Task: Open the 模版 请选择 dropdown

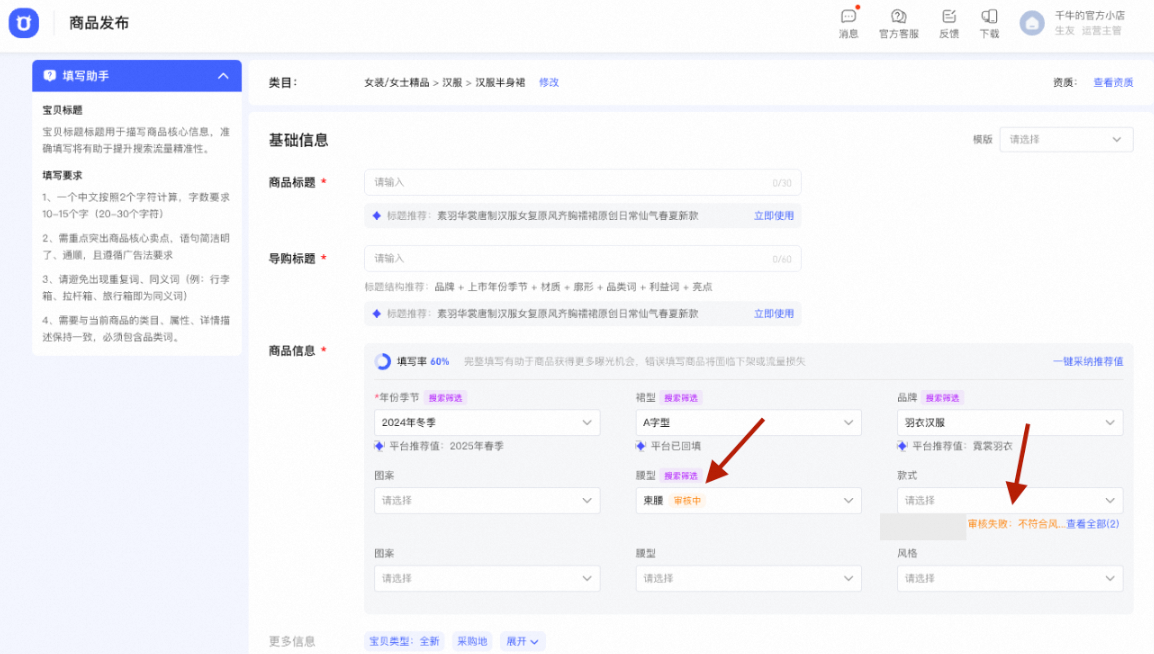Action: (x=1066, y=139)
